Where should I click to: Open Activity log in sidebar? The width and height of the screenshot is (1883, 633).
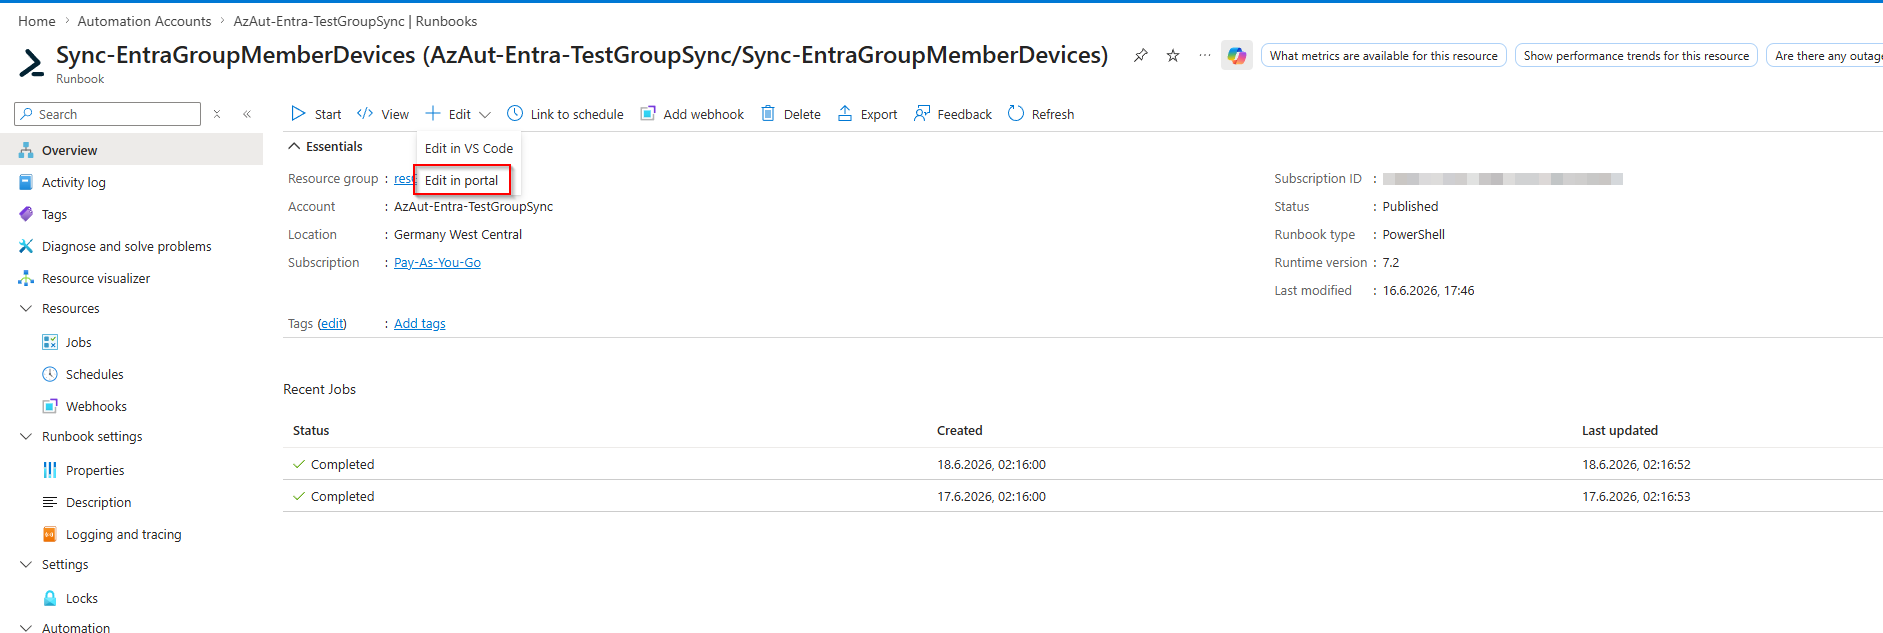tap(74, 182)
